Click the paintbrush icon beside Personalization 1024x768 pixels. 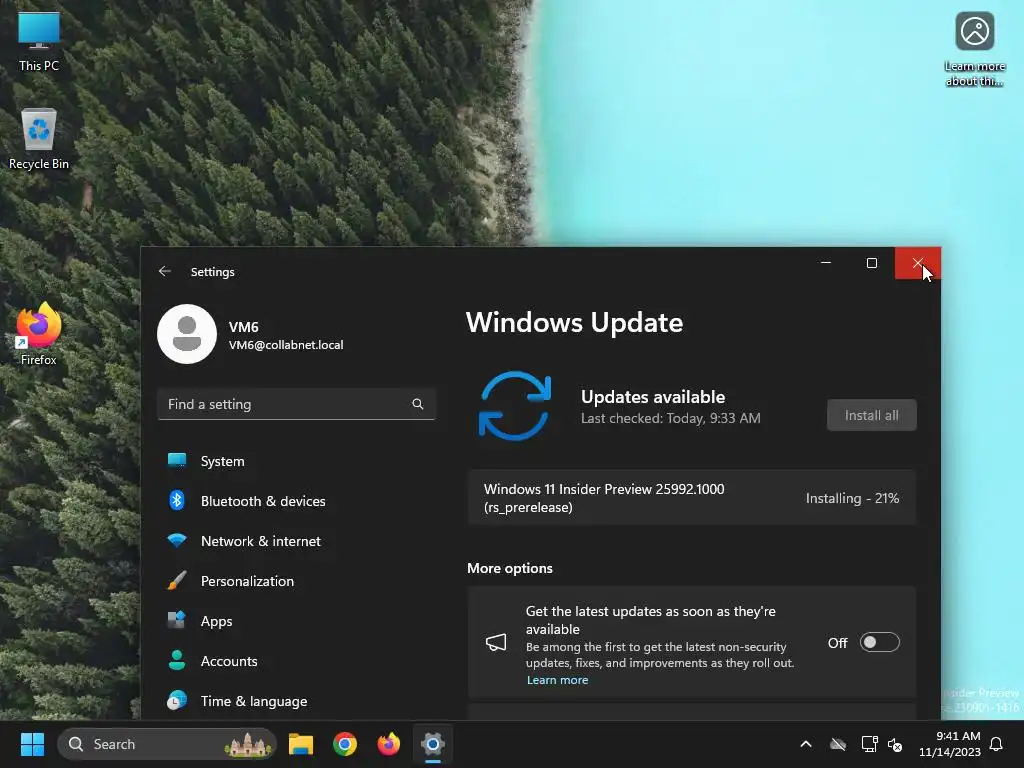177,581
